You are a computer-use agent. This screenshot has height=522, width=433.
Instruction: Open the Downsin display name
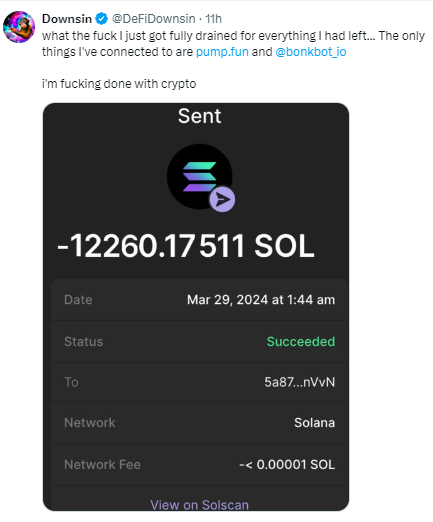click(x=67, y=19)
